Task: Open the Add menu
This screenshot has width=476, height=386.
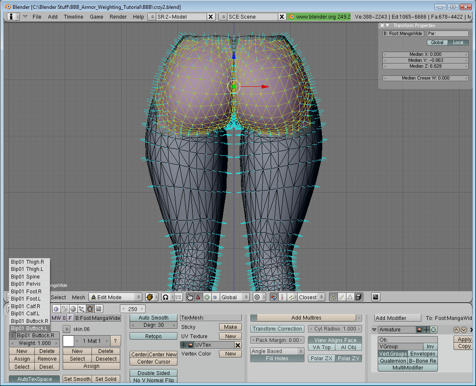Action: [x=53, y=17]
